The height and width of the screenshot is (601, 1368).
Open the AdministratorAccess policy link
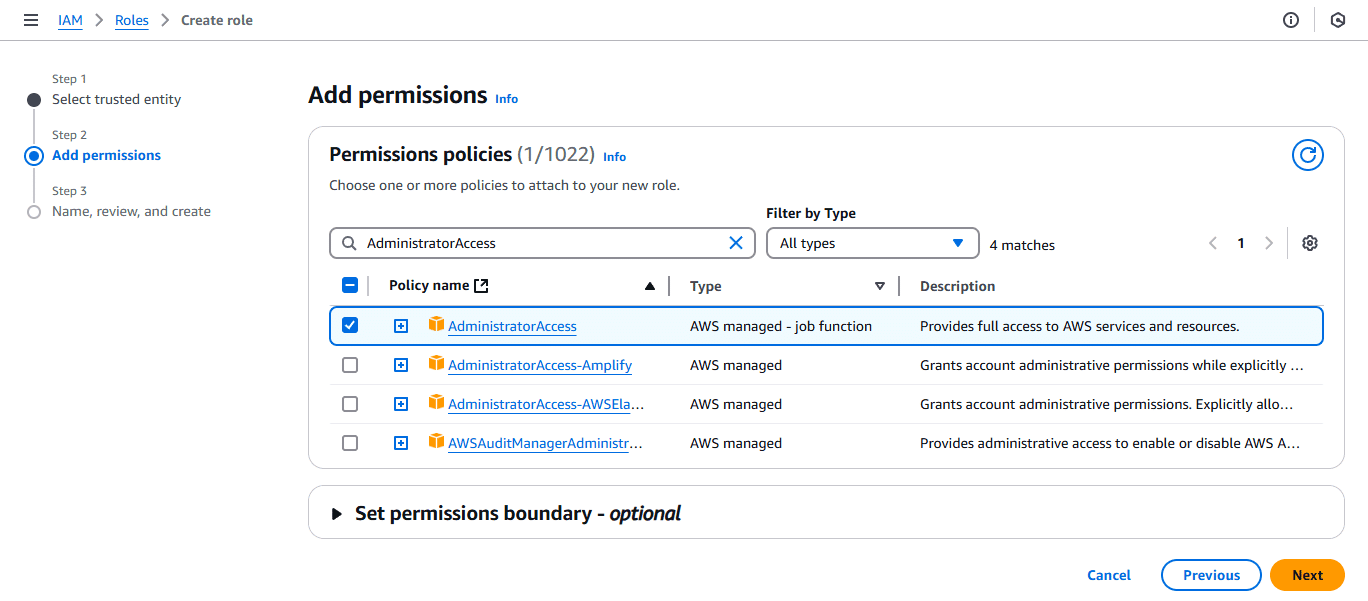512,326
